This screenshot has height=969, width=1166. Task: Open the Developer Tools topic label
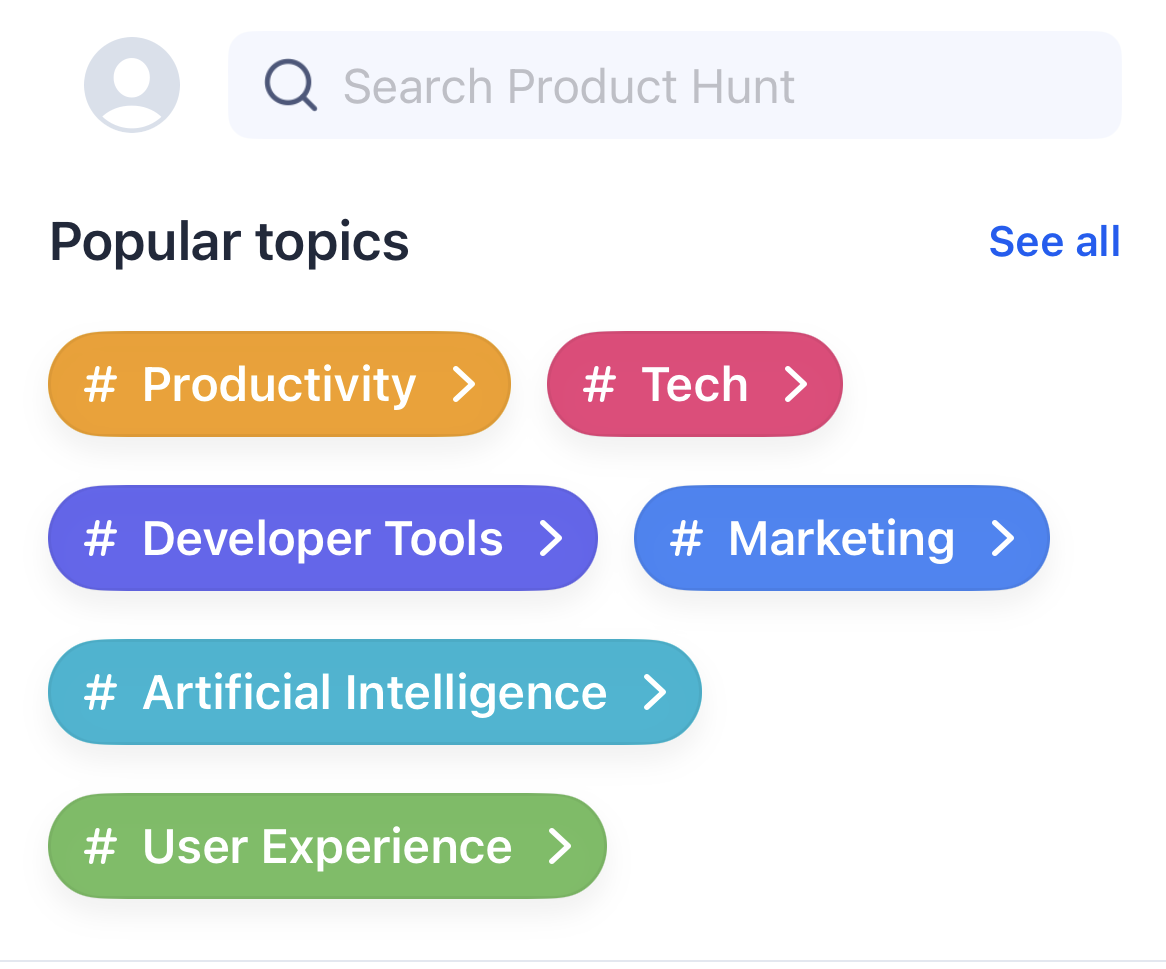coord(322,539)
